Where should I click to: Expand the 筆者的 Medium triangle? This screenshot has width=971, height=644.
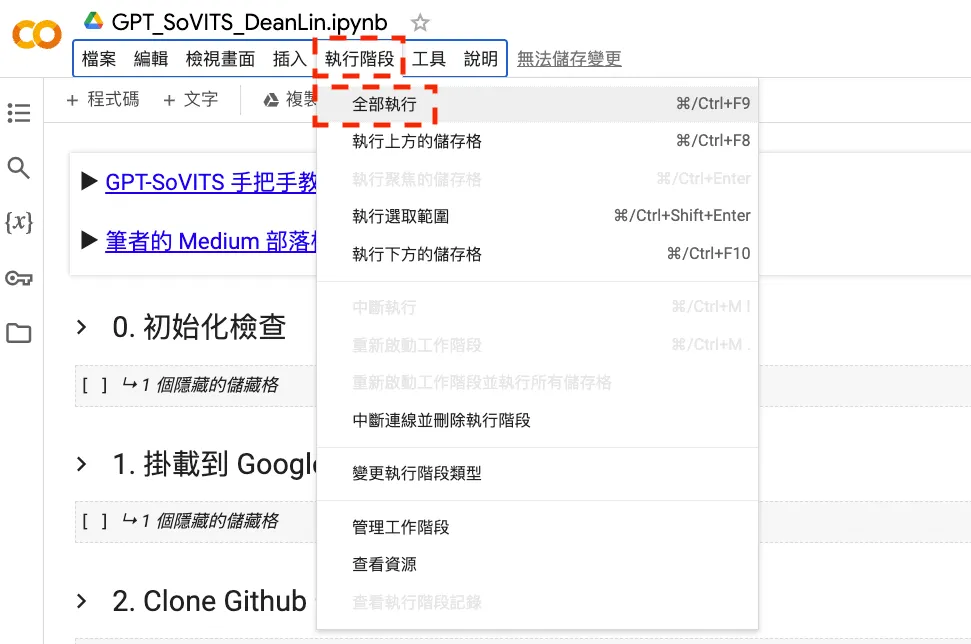pos(89,240)
